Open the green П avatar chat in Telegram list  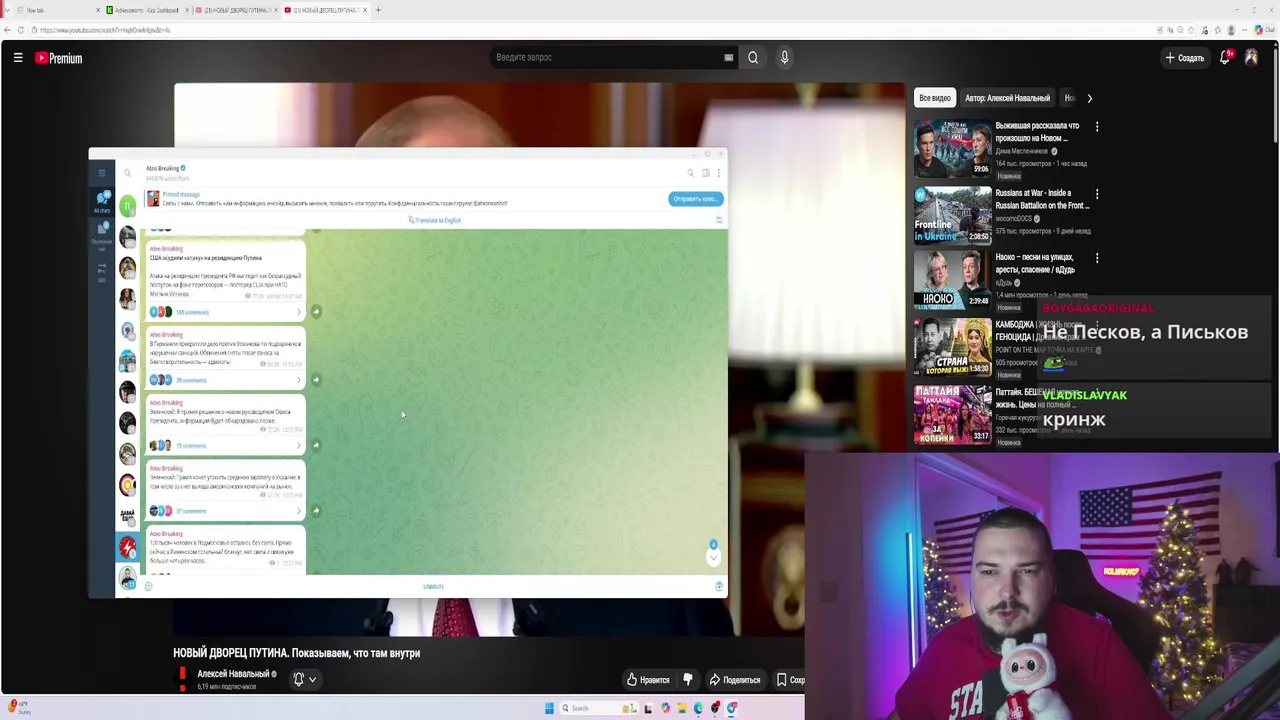coord(127,206)
